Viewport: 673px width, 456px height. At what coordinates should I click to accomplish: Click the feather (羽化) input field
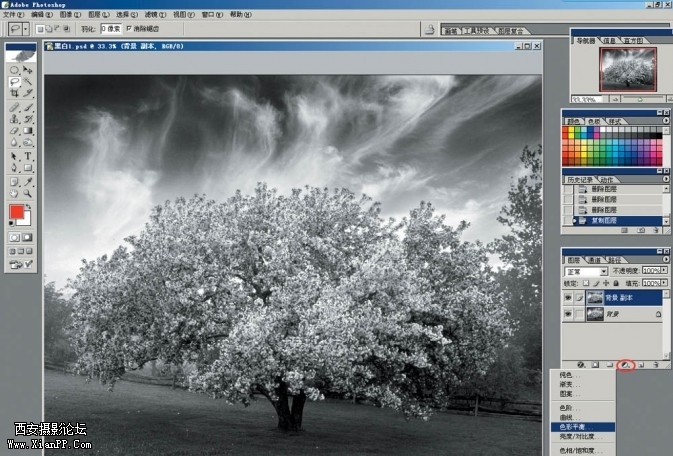click(110, 29)
